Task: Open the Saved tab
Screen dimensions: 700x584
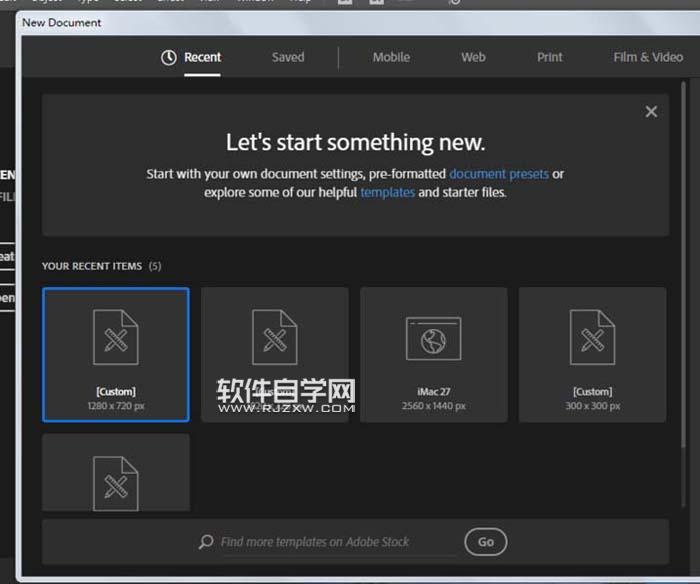Action: (x=288, y=57)
